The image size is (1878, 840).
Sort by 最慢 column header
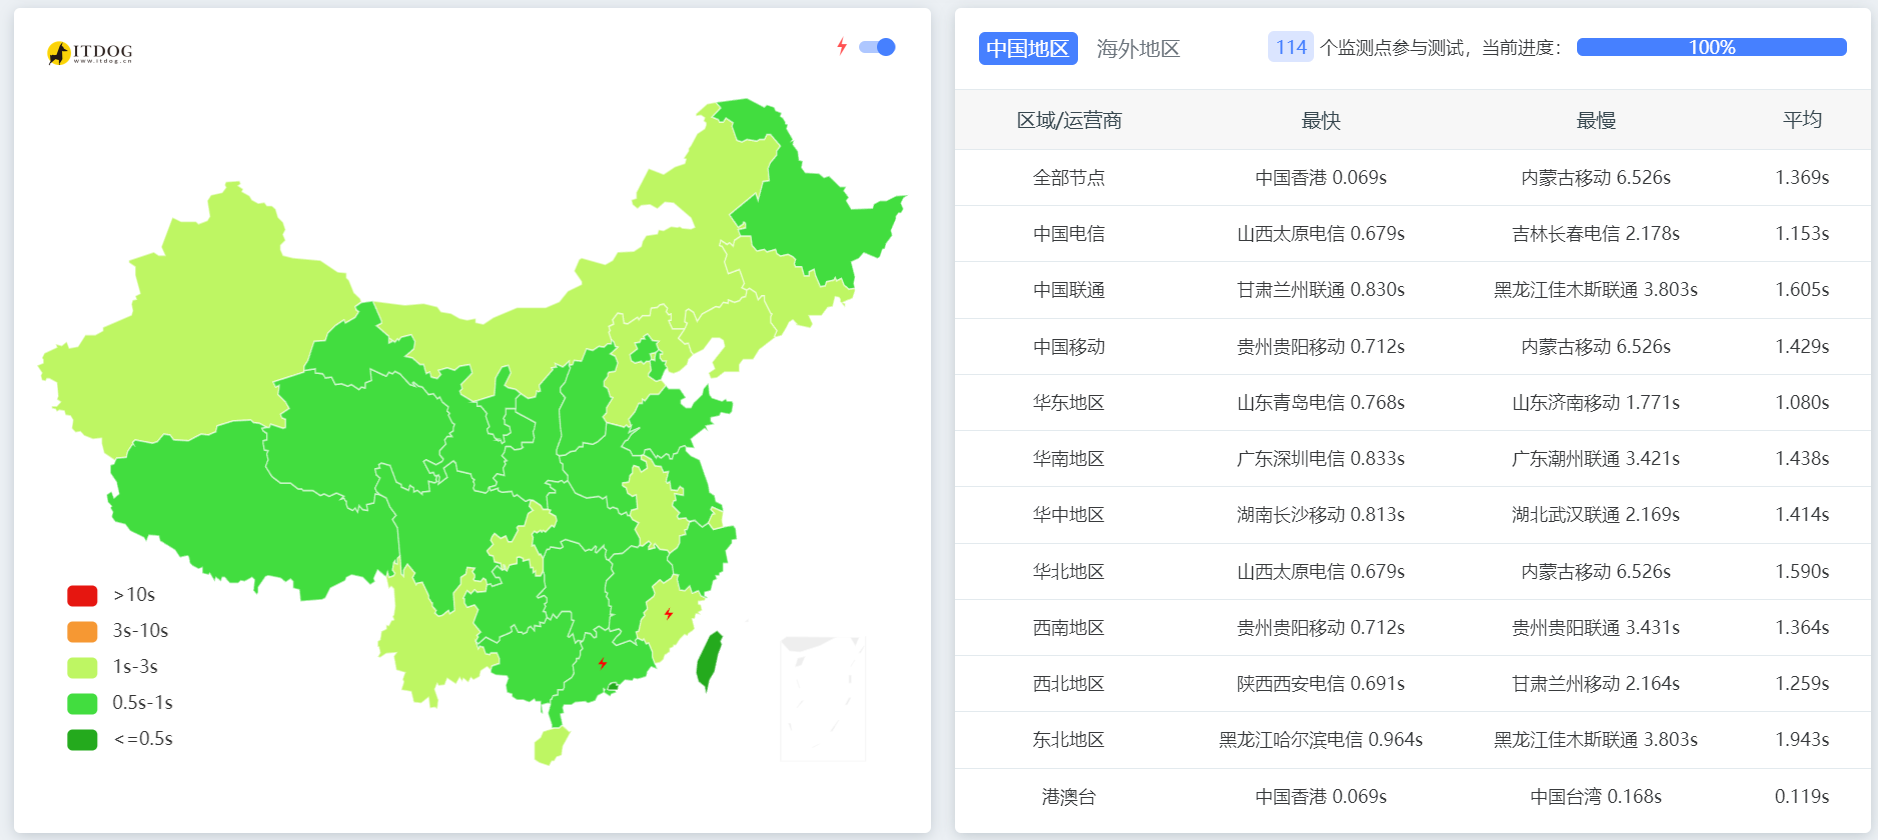click(x=1595, y=120)
